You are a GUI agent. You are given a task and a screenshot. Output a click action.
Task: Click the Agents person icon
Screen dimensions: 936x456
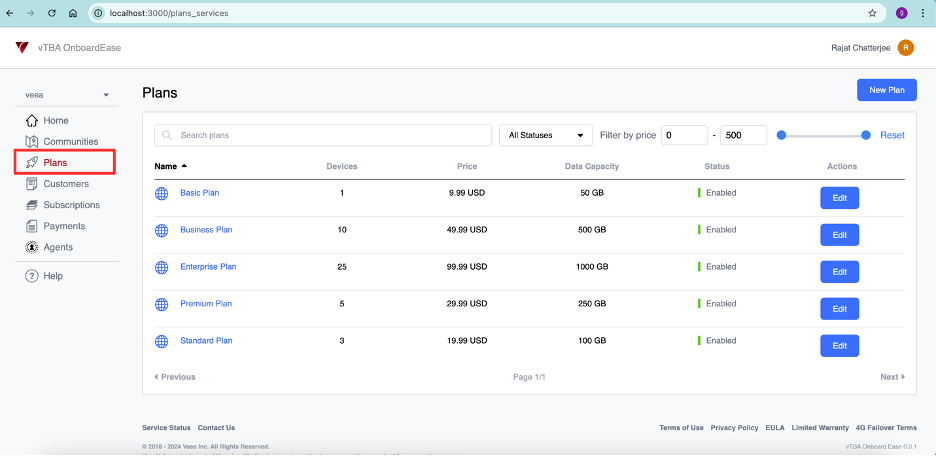click(x=32, y=247)
